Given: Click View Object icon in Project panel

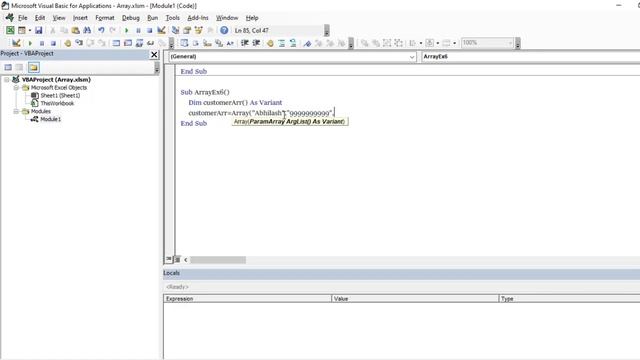Looking at the screenshot, I should click(x=19, y=67).
